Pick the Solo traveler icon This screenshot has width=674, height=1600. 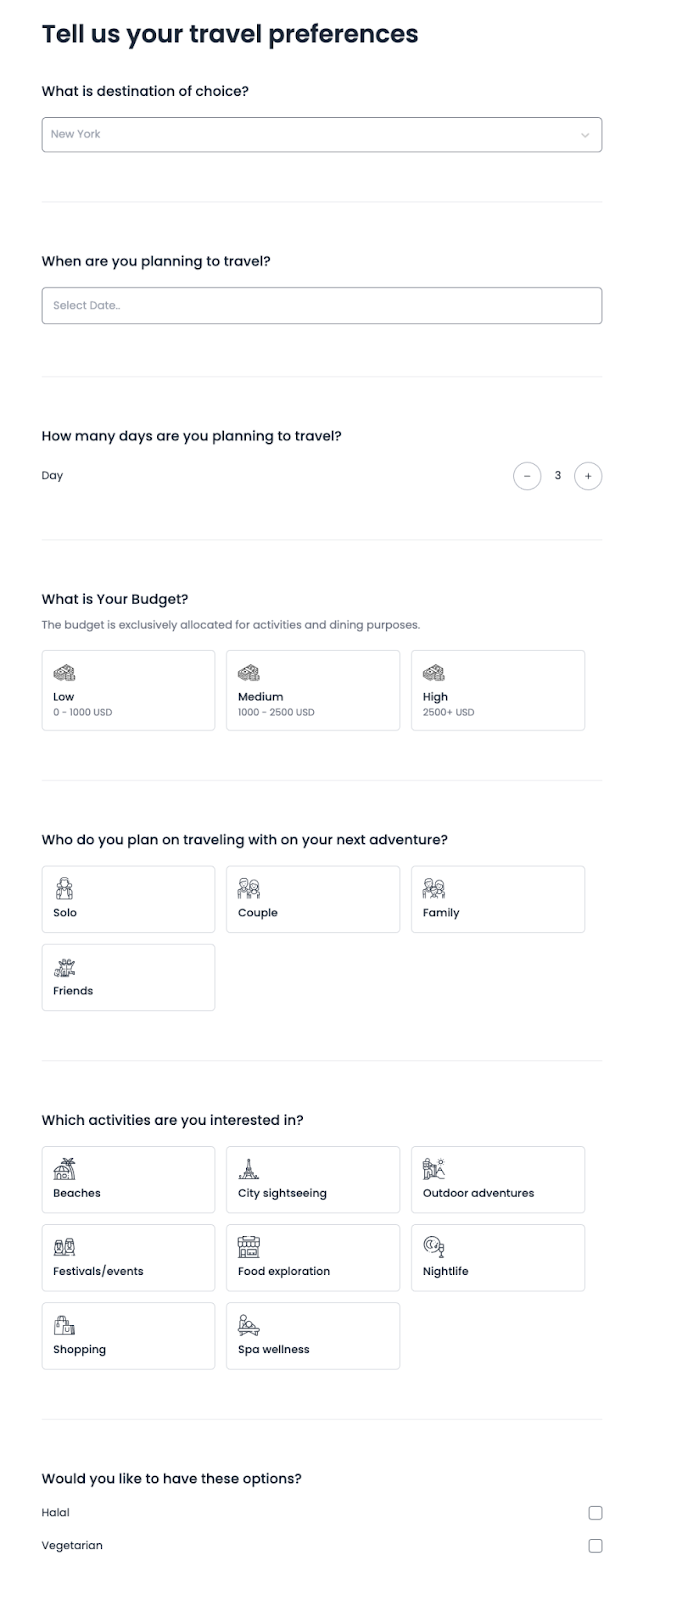click(x=64, y=888)
